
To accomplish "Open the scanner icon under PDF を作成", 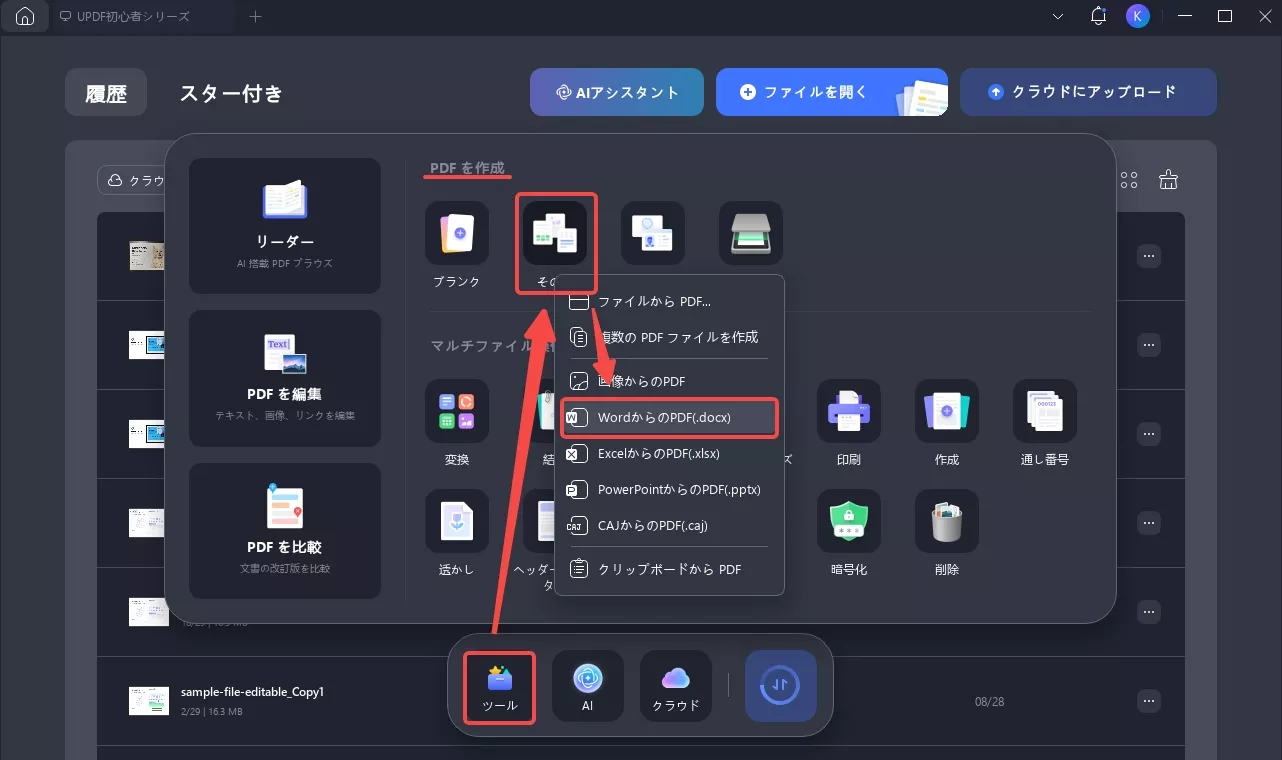I will point(750,232).
